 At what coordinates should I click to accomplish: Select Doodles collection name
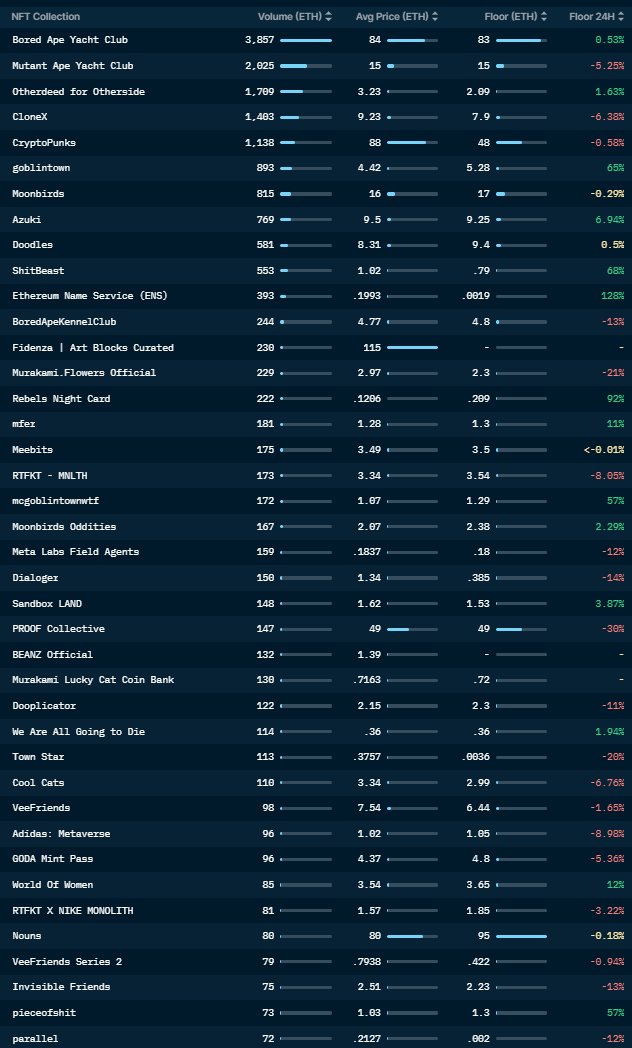(32, 245)
